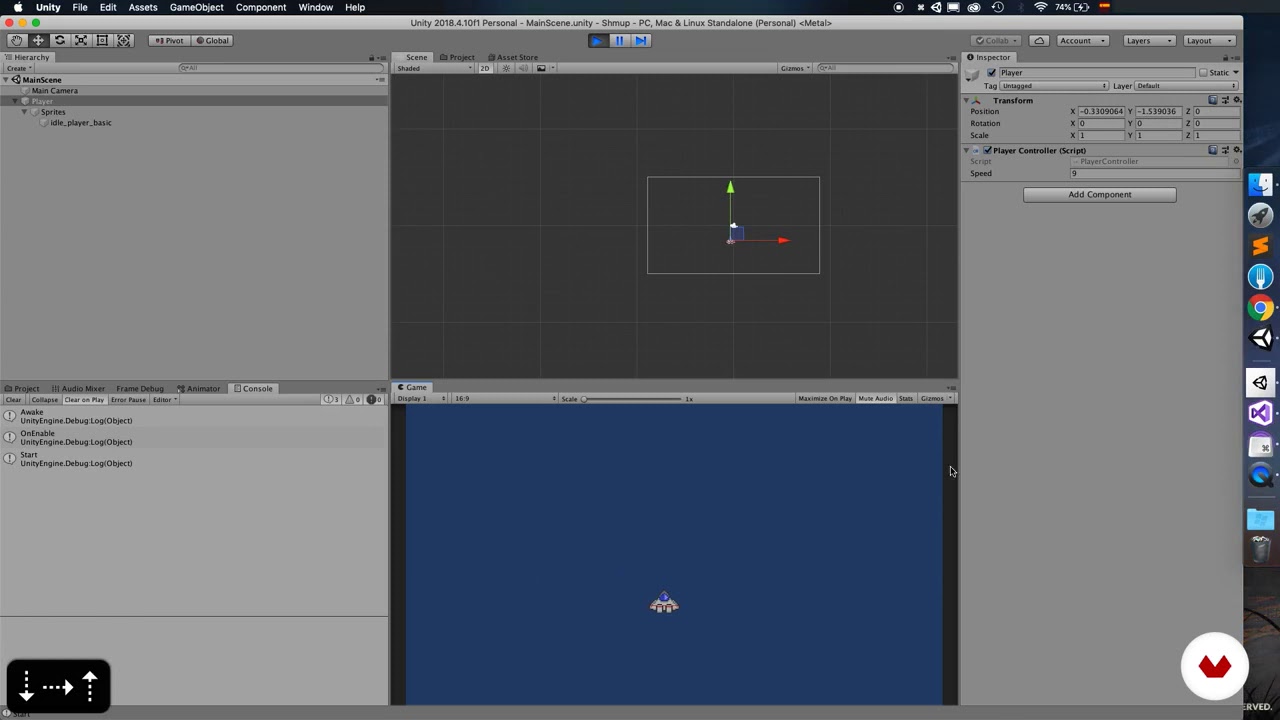Open the GameObject menu
Viewport: 1280px width, 720px height.
click(x=196, y=7)
